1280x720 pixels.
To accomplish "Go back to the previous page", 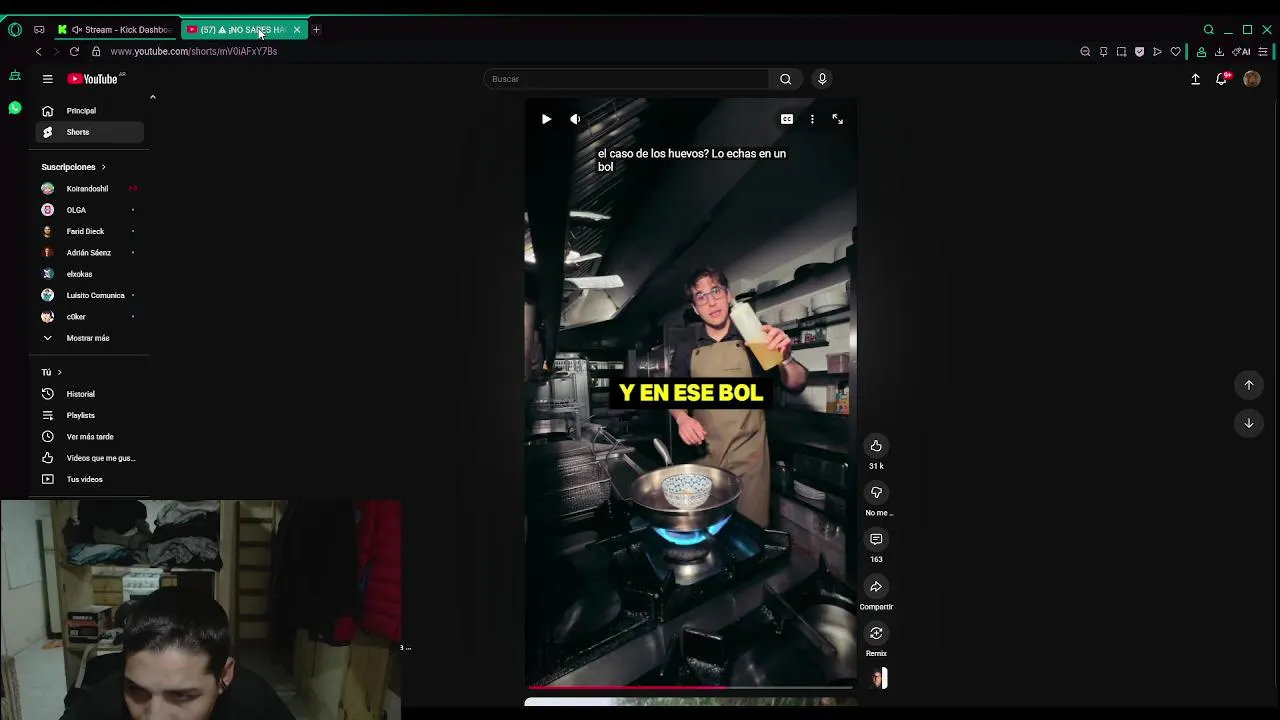I will pos(38,51).
